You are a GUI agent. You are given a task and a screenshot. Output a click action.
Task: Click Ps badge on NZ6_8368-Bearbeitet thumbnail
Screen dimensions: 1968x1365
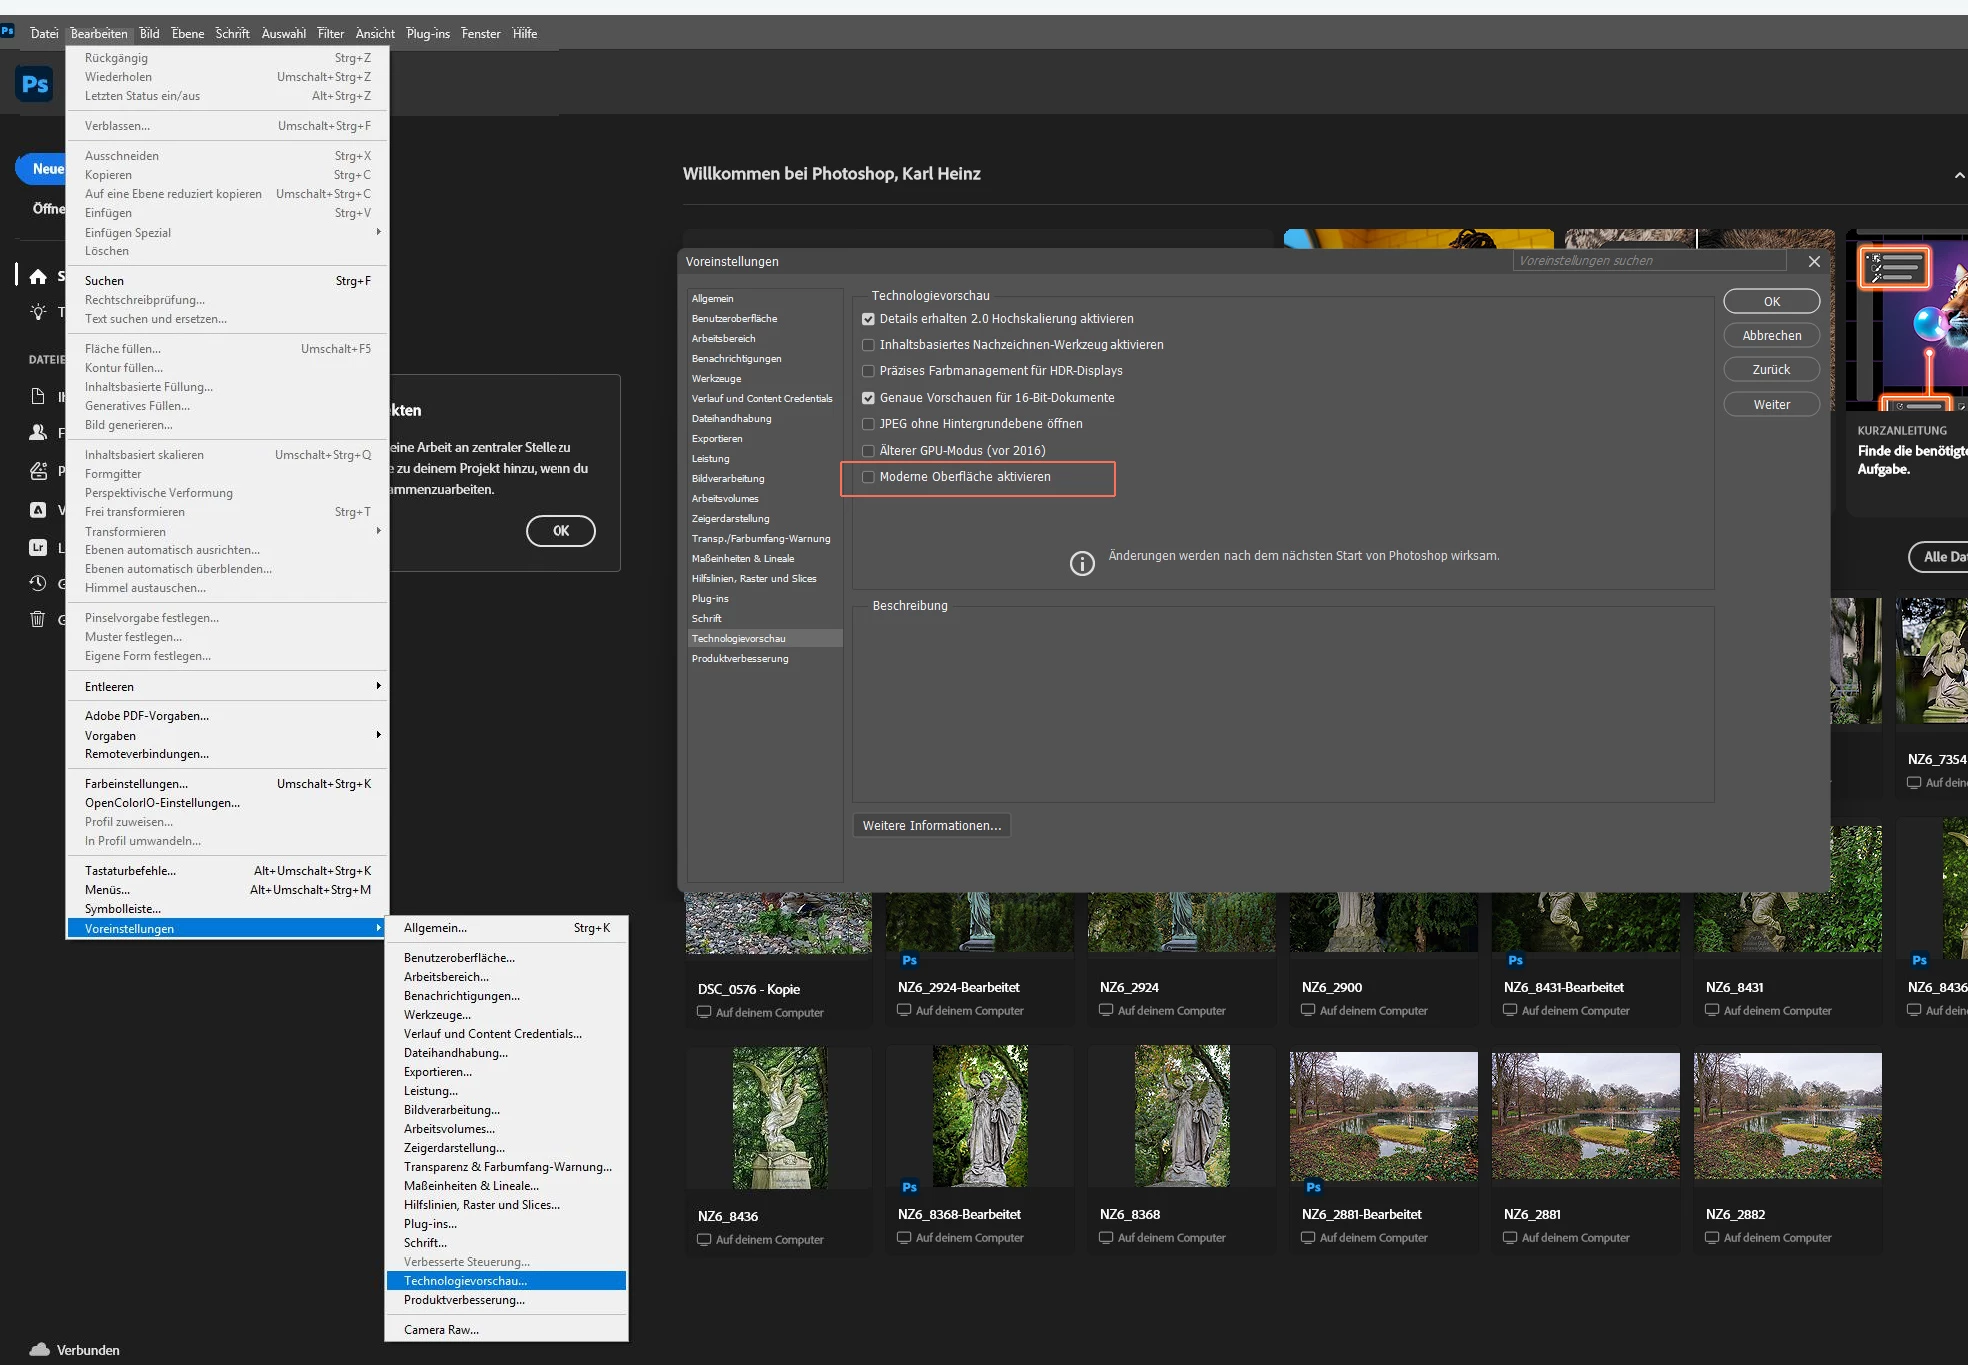(909, 1187)
